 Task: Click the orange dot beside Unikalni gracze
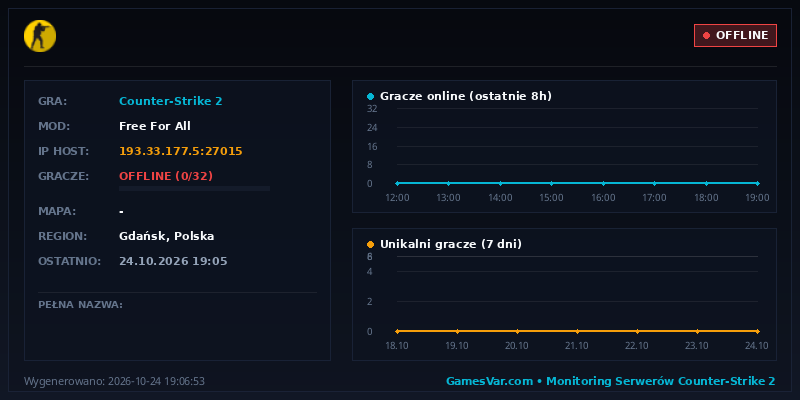[370, 244]
